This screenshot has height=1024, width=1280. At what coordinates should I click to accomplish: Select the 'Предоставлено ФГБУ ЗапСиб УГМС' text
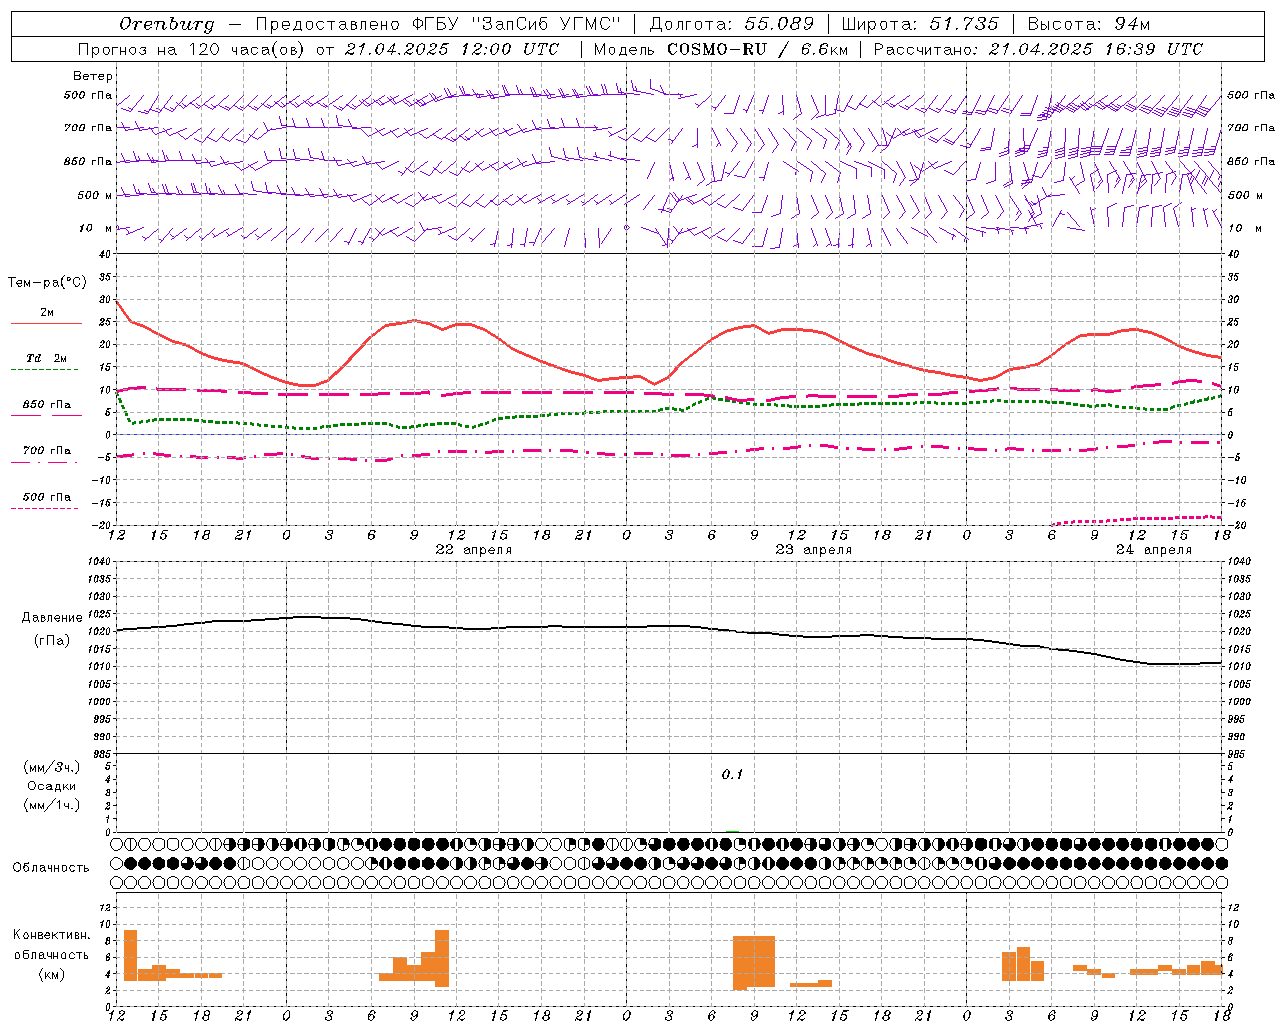pyautogui.click(x=438, y=24)
